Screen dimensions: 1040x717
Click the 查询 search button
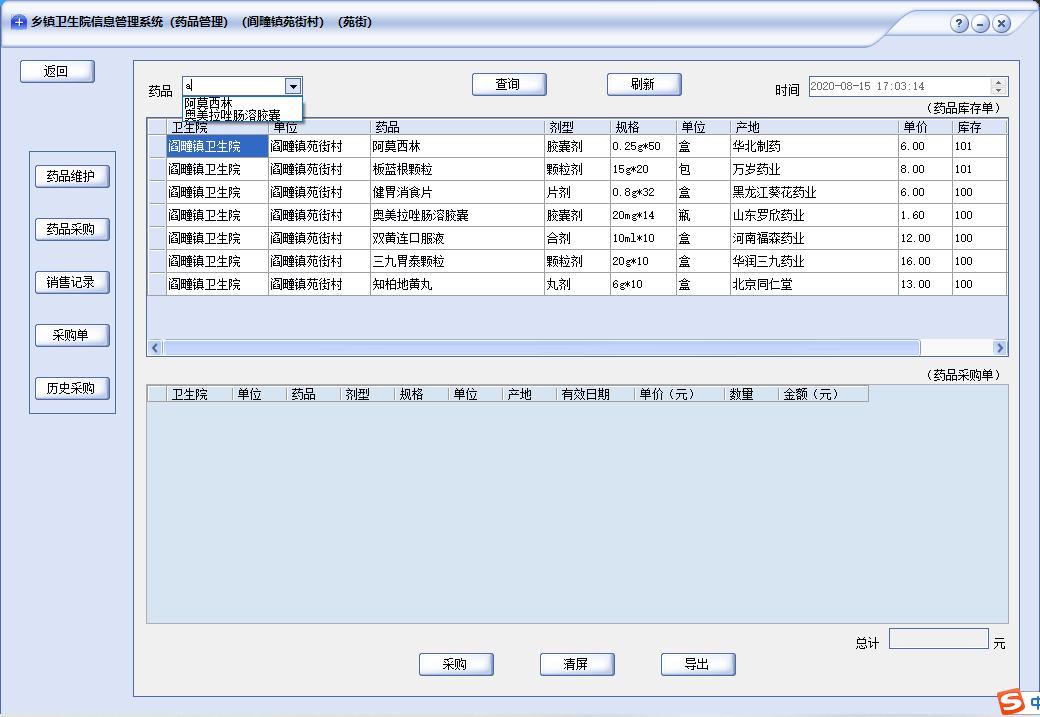509,84
